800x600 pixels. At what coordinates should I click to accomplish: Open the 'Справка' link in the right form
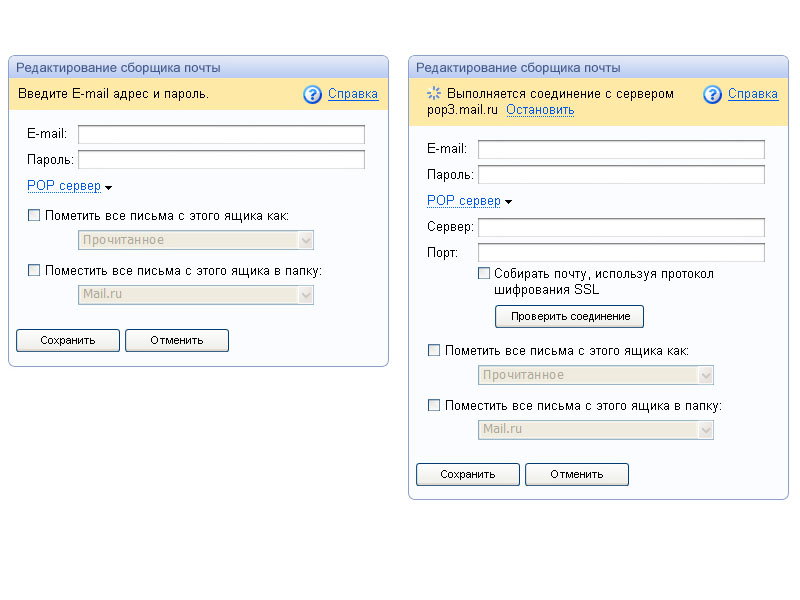pyautogui.click(x=752, y=94)
